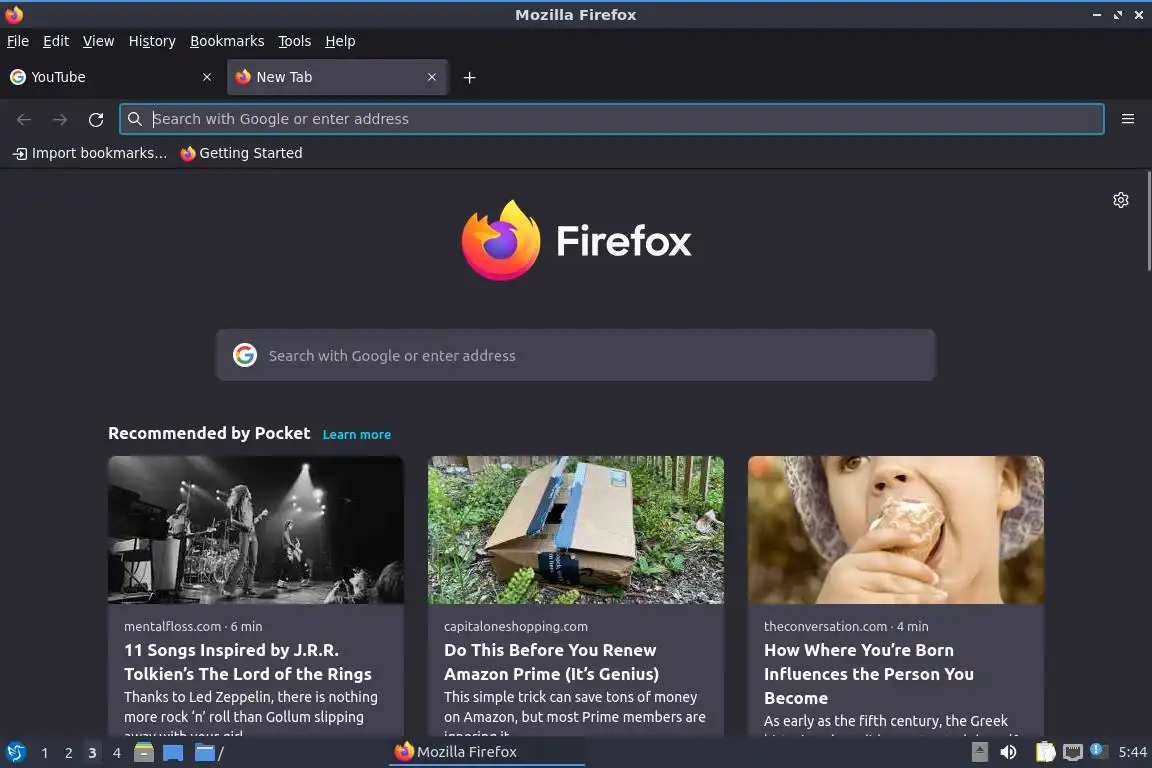
Task: Open the Pocket Learn more link
Action: click(x=356, y=434)
